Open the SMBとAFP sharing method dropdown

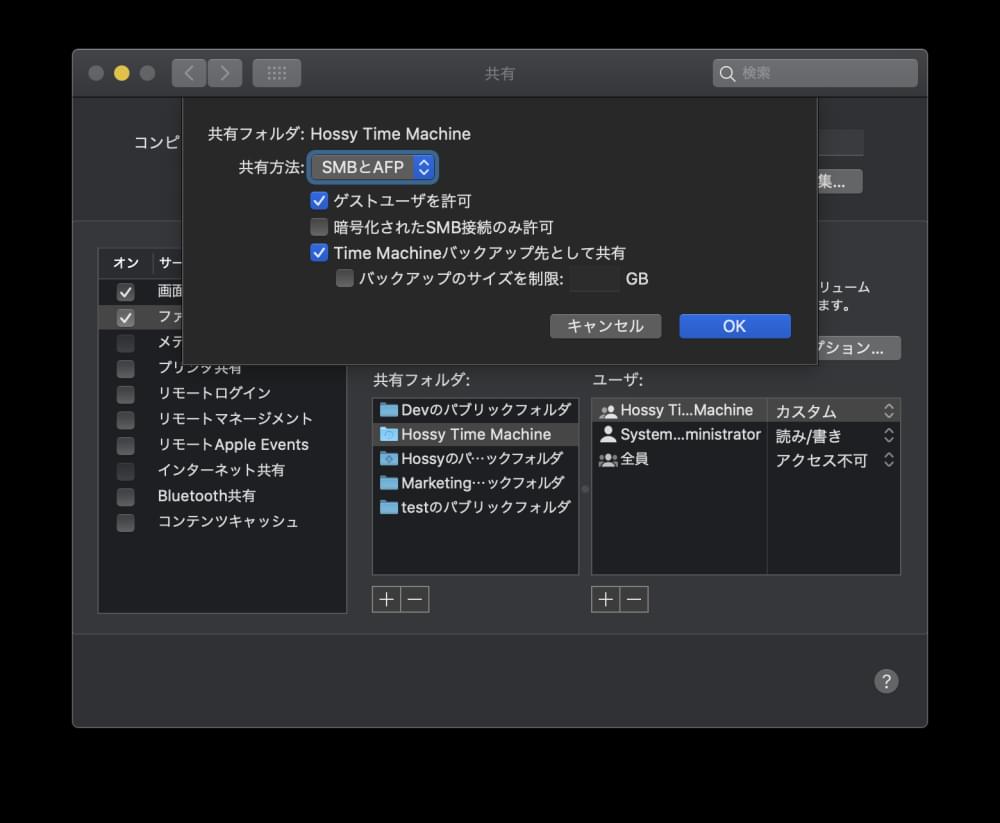(x=374, y=167)
